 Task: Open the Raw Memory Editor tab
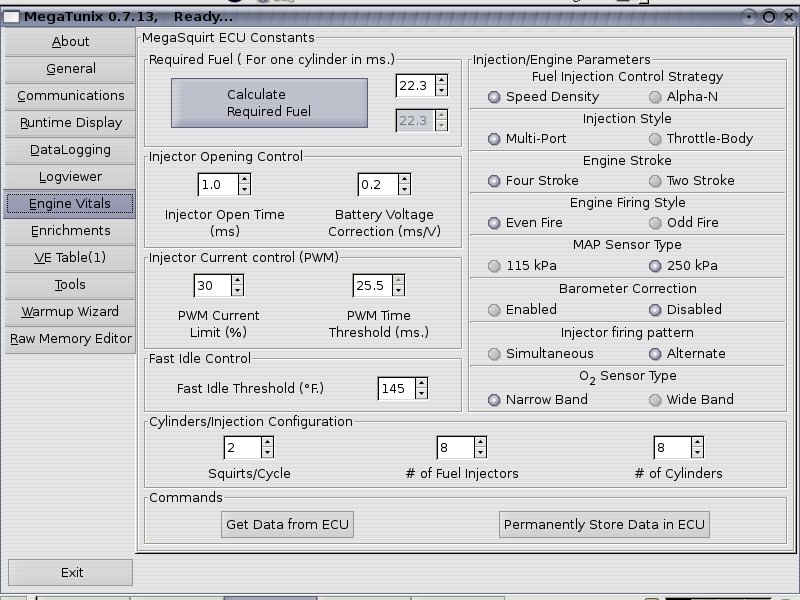pos(70,339)
